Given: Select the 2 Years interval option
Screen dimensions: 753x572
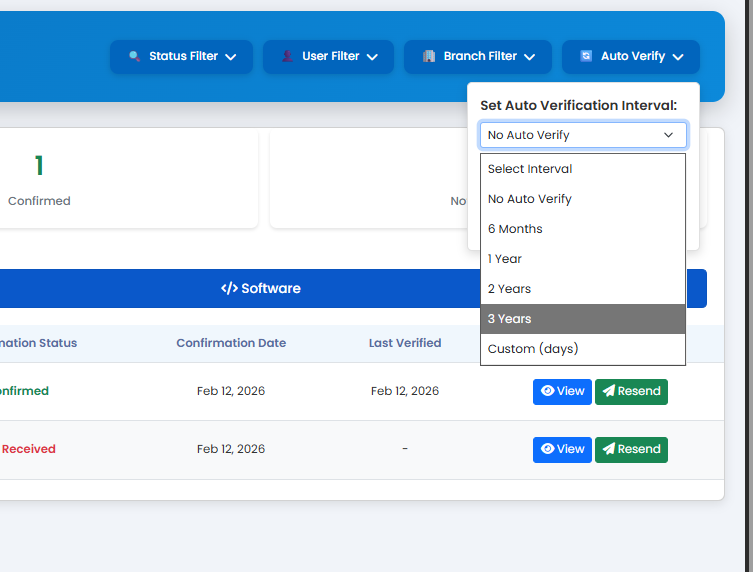Looking at the screenshot, I should click(x=583, y=289).
